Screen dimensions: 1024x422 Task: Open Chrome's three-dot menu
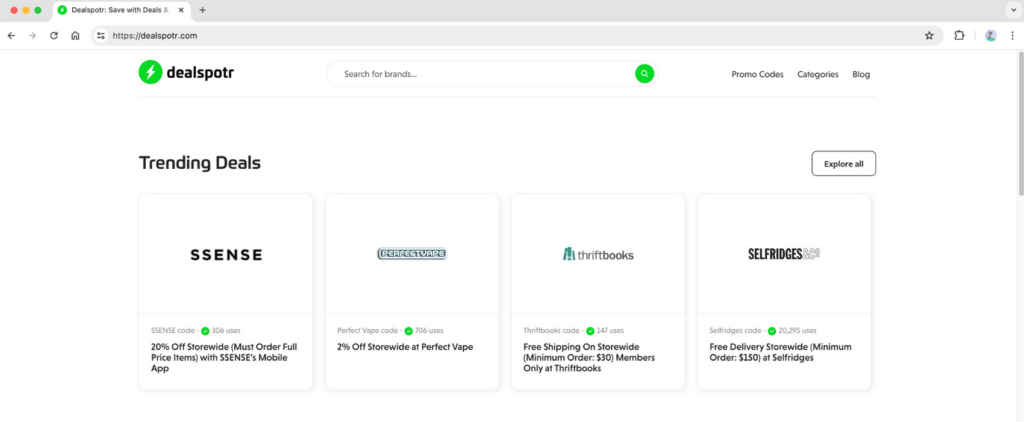tap(1012, 36)
